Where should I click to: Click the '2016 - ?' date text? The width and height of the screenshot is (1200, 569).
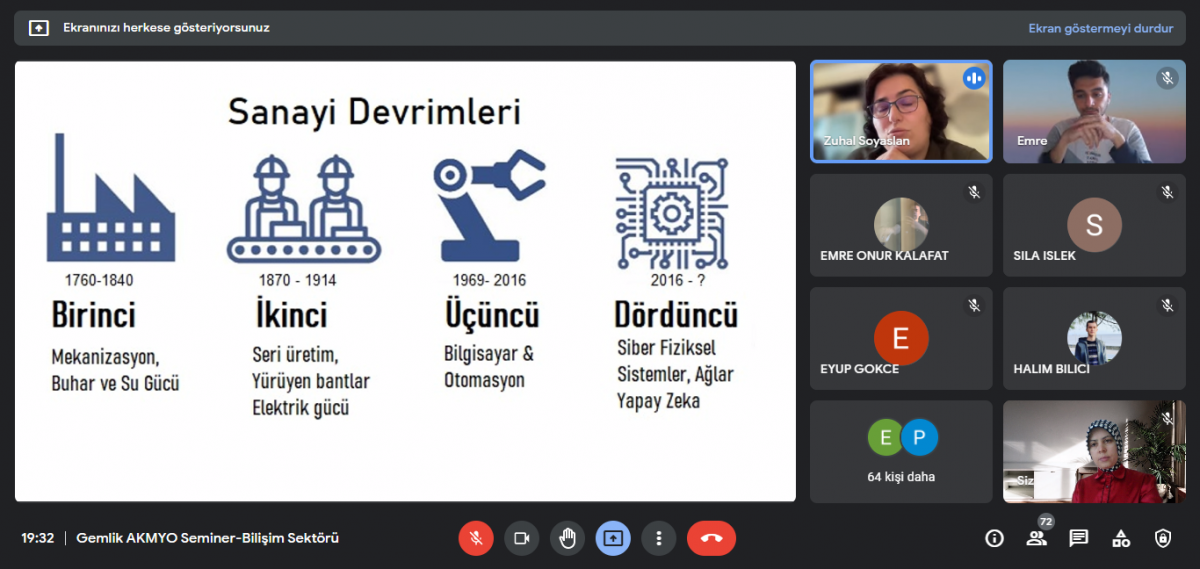coord(678,280)
